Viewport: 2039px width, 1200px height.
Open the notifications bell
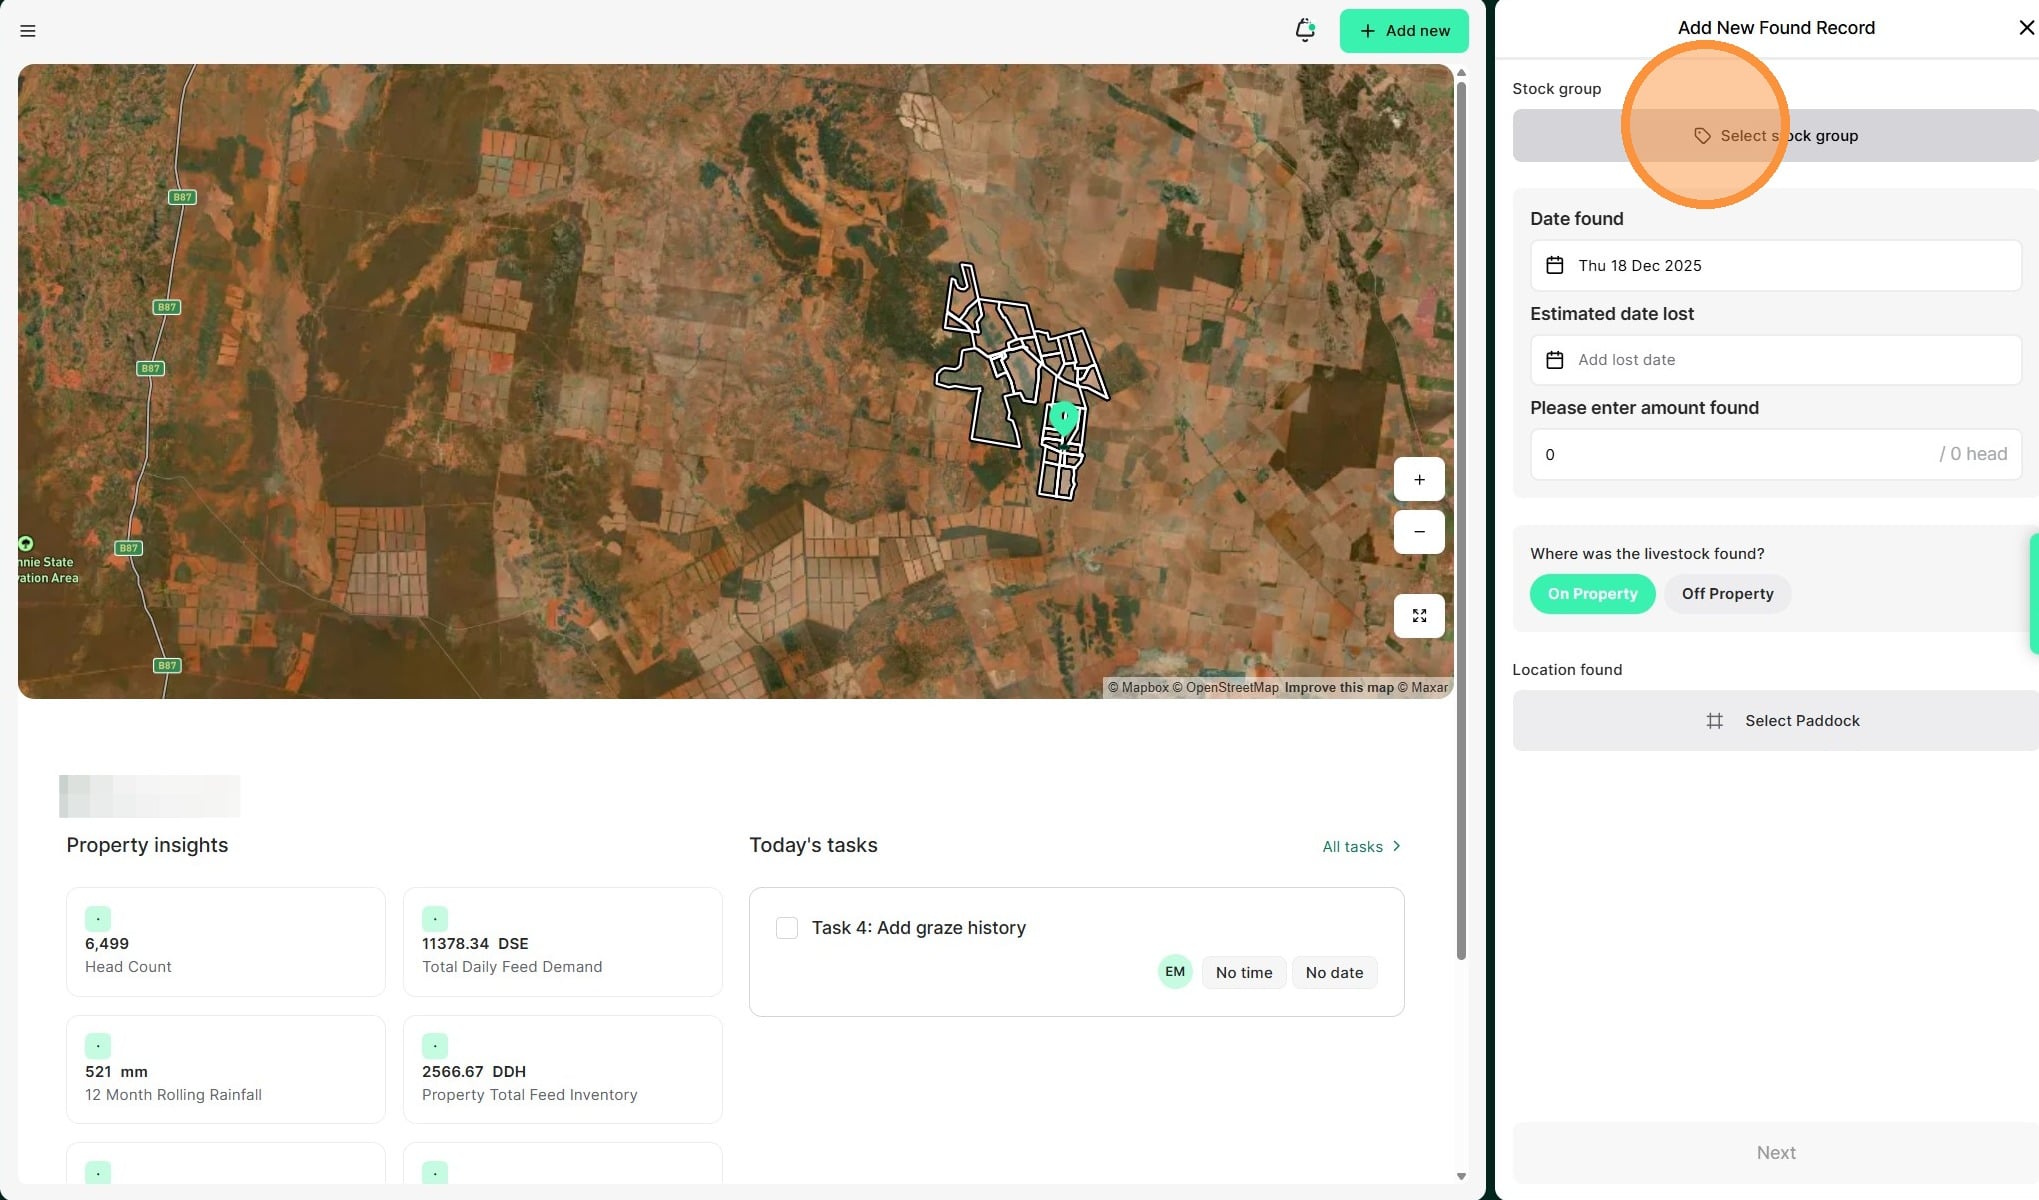[1304, 30]
